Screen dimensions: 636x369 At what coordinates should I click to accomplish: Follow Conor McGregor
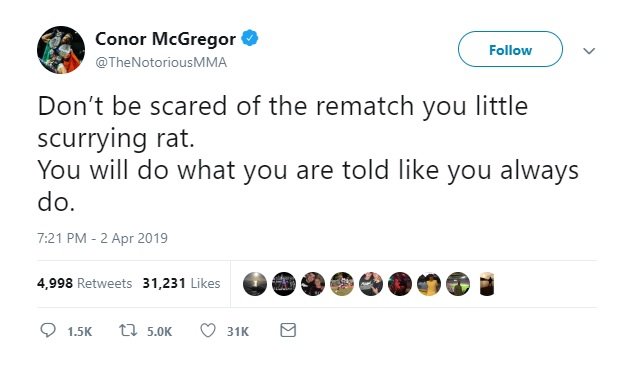click(x=510, y=49)
